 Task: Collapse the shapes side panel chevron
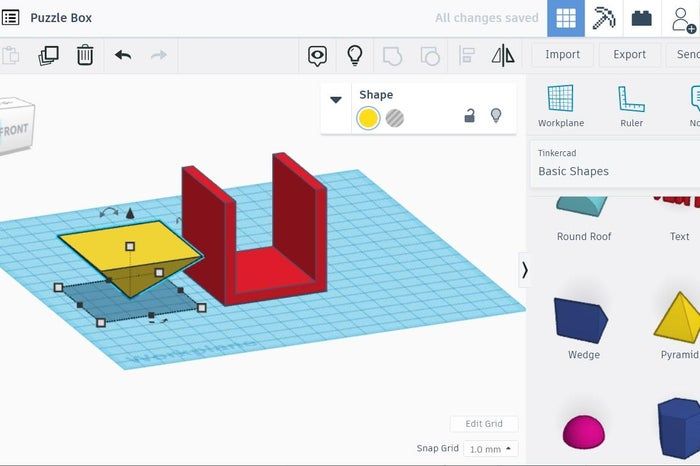point(525,270)
